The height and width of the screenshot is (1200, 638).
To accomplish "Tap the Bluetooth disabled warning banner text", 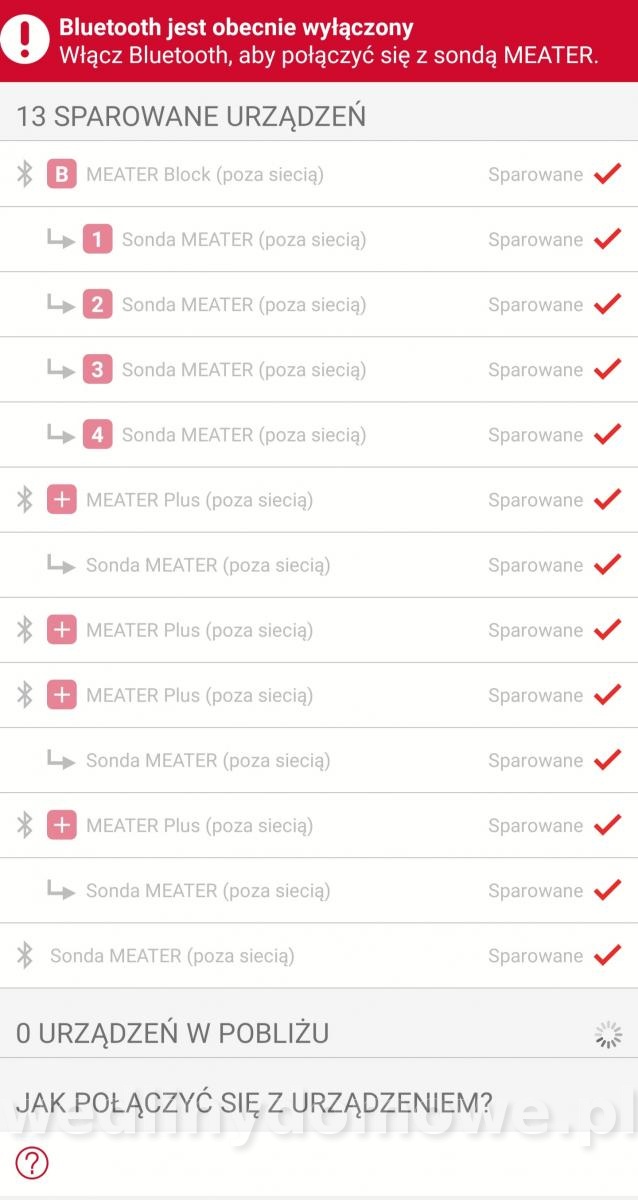I will (329, 41).
